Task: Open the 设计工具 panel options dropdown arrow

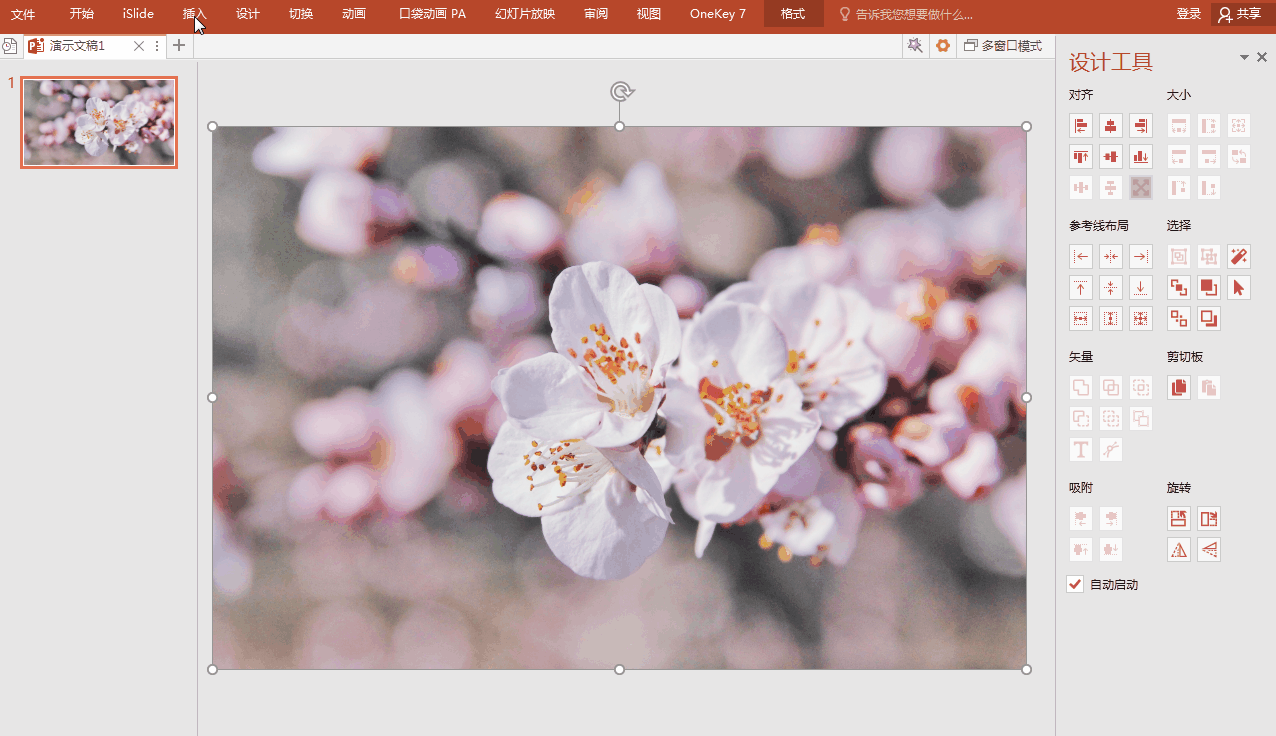Action: click(1245, 58)
